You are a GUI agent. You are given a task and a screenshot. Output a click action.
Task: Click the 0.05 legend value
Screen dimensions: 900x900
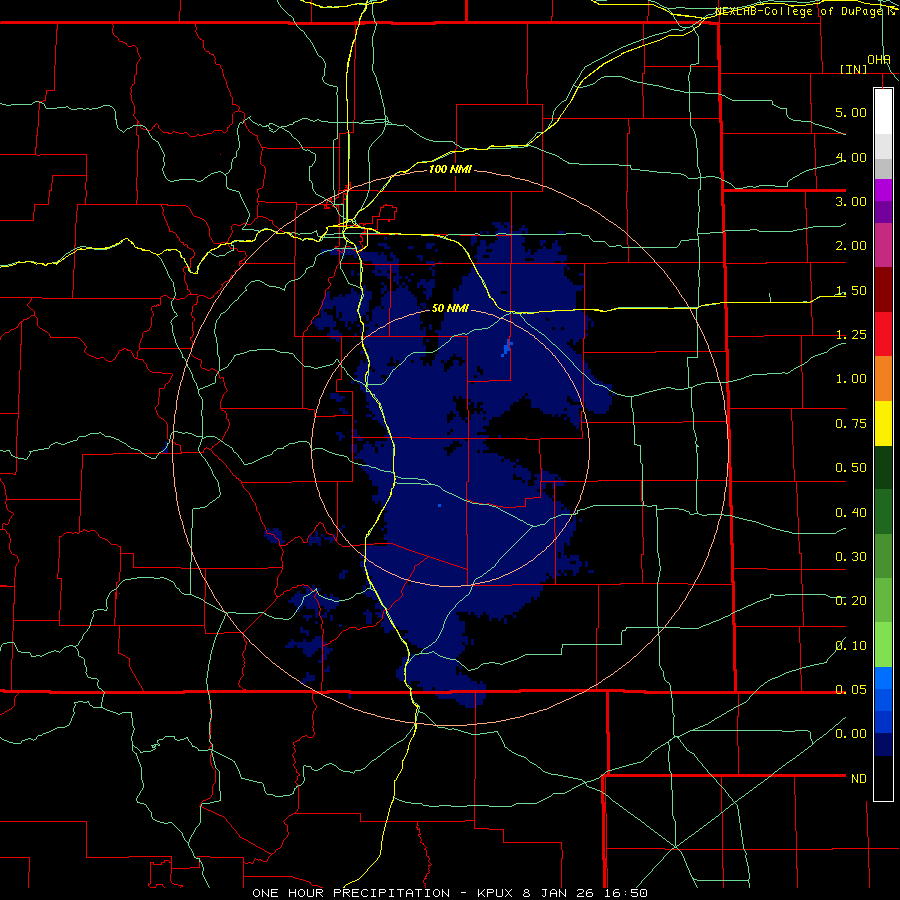pos(851,690)
